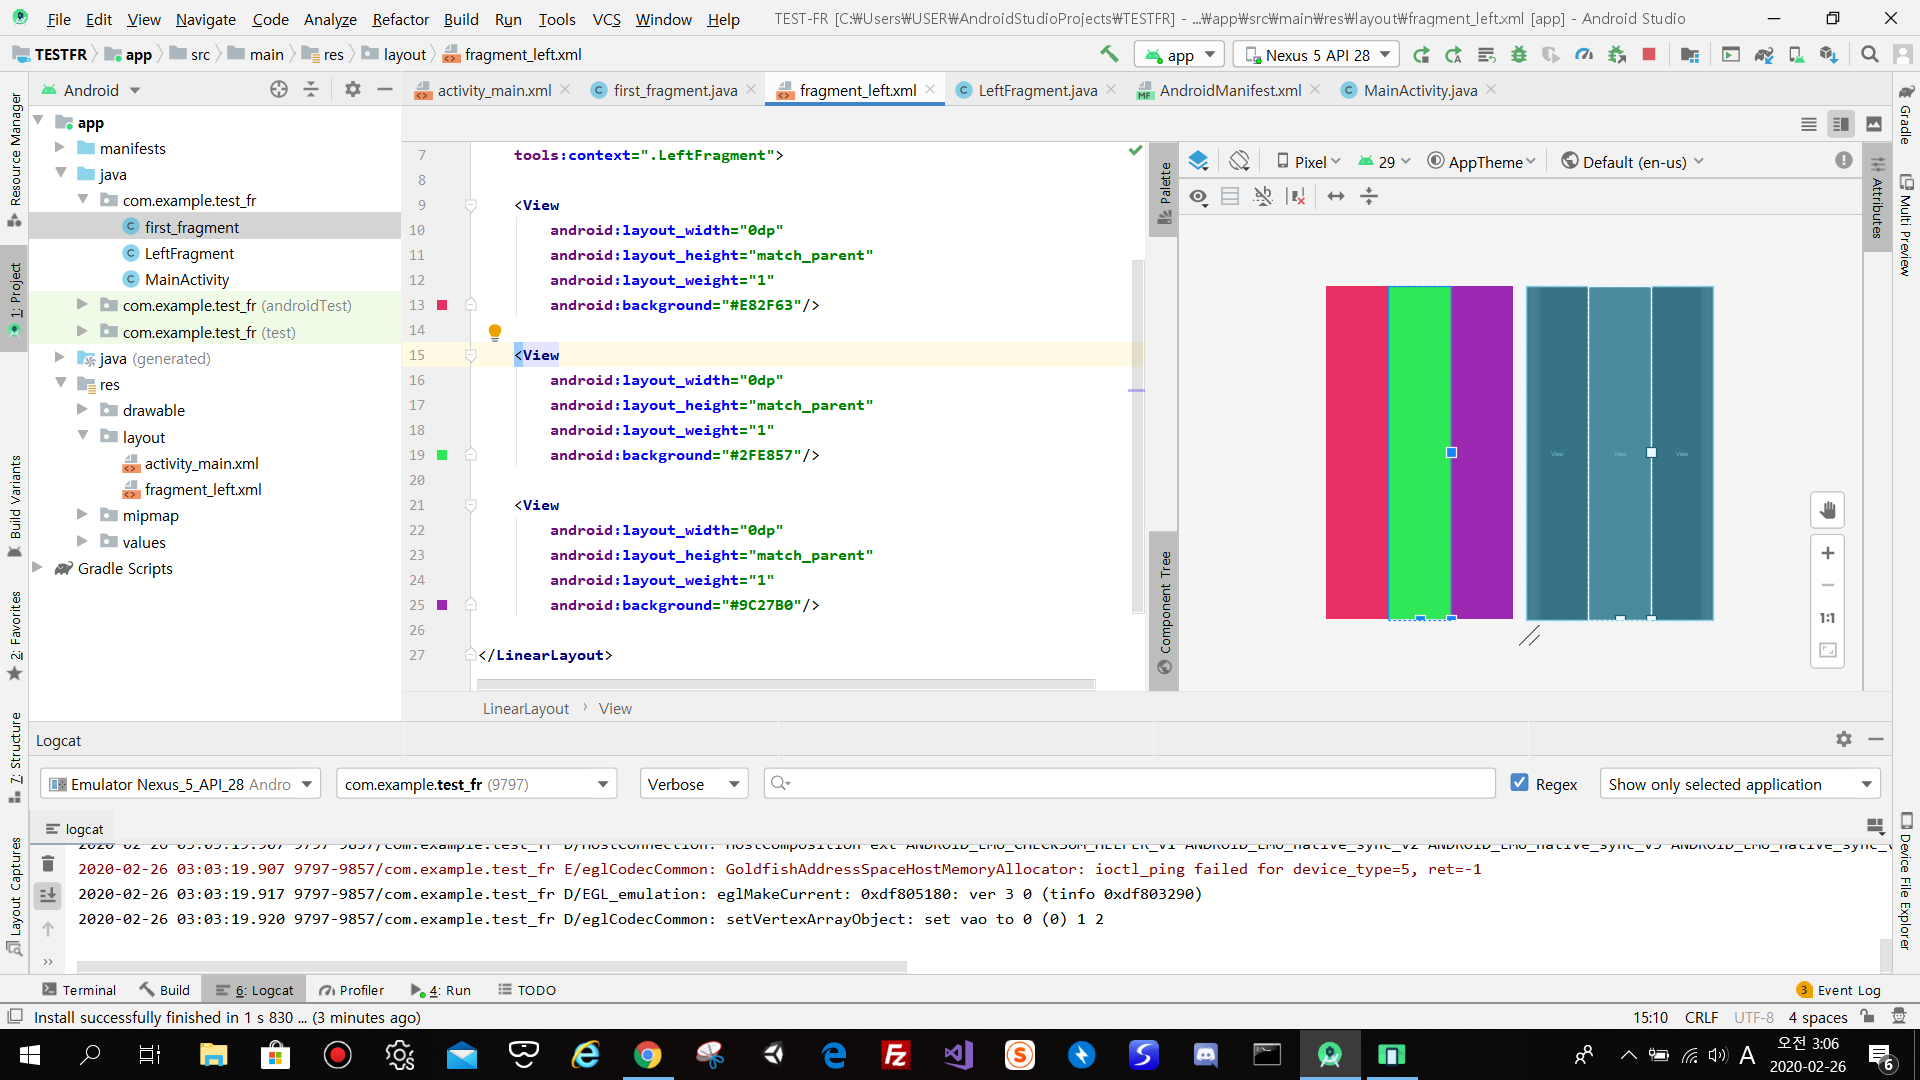Click the design surface layers icon
Viewport: 1920px width, 1080px height.
1198,161
